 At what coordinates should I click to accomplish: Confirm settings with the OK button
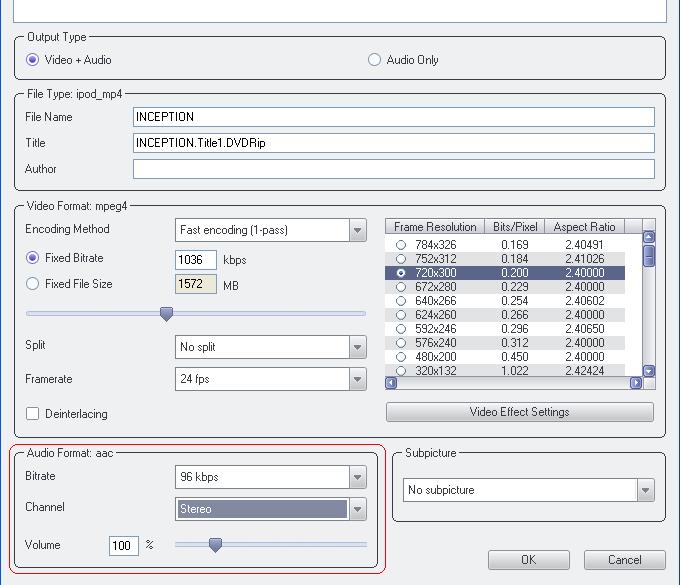pyautogui.click(x=528, y=560)
